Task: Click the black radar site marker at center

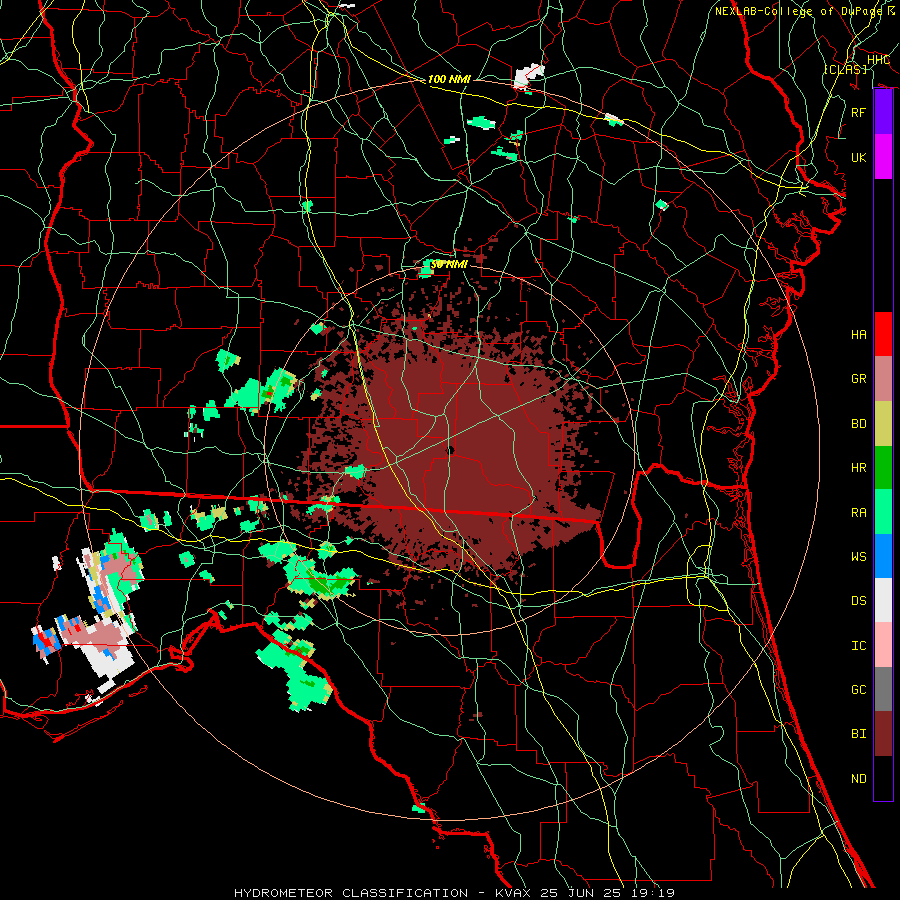Action: [450, 451]
